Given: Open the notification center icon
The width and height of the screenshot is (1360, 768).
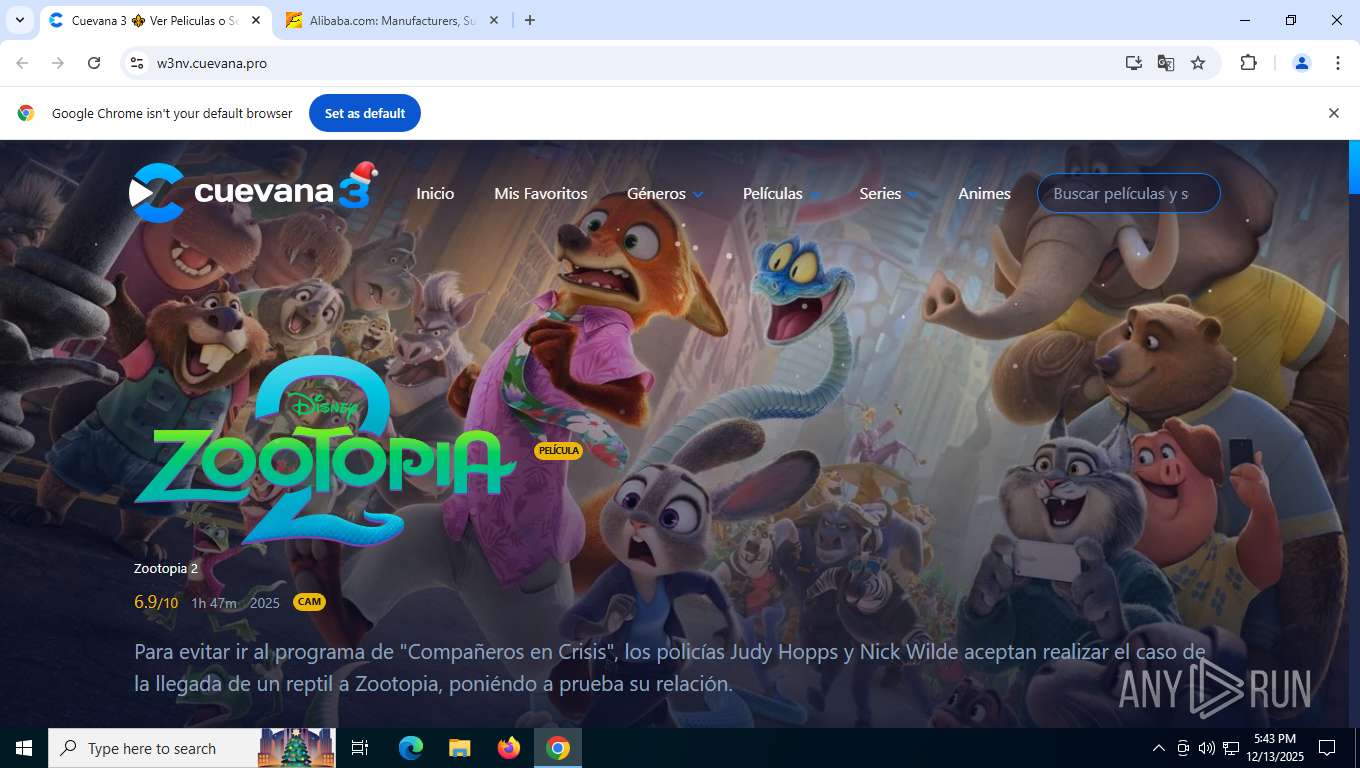Looking at the screenshot, I should pos(1327,748).
